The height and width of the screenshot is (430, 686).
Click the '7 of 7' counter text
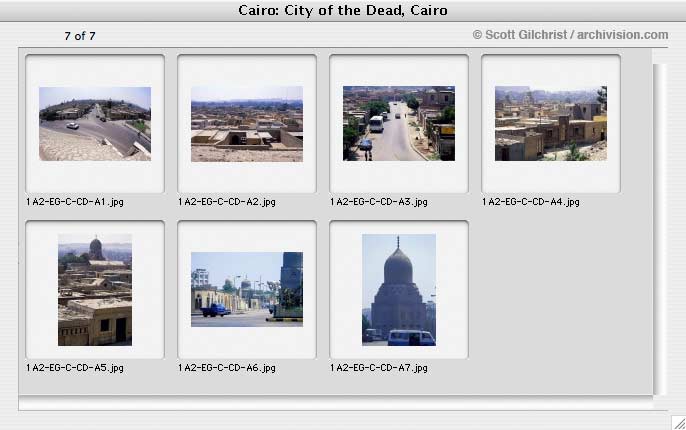tap(80, 36)
